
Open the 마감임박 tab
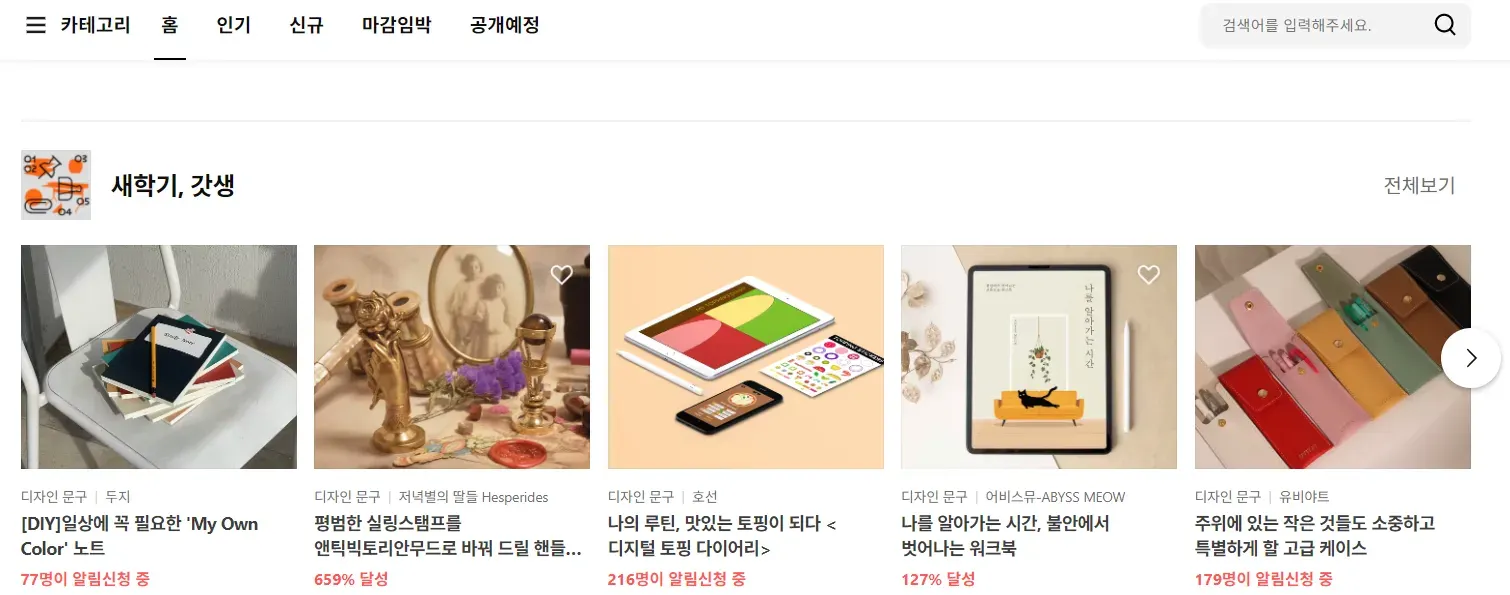[x=397, y=25]
